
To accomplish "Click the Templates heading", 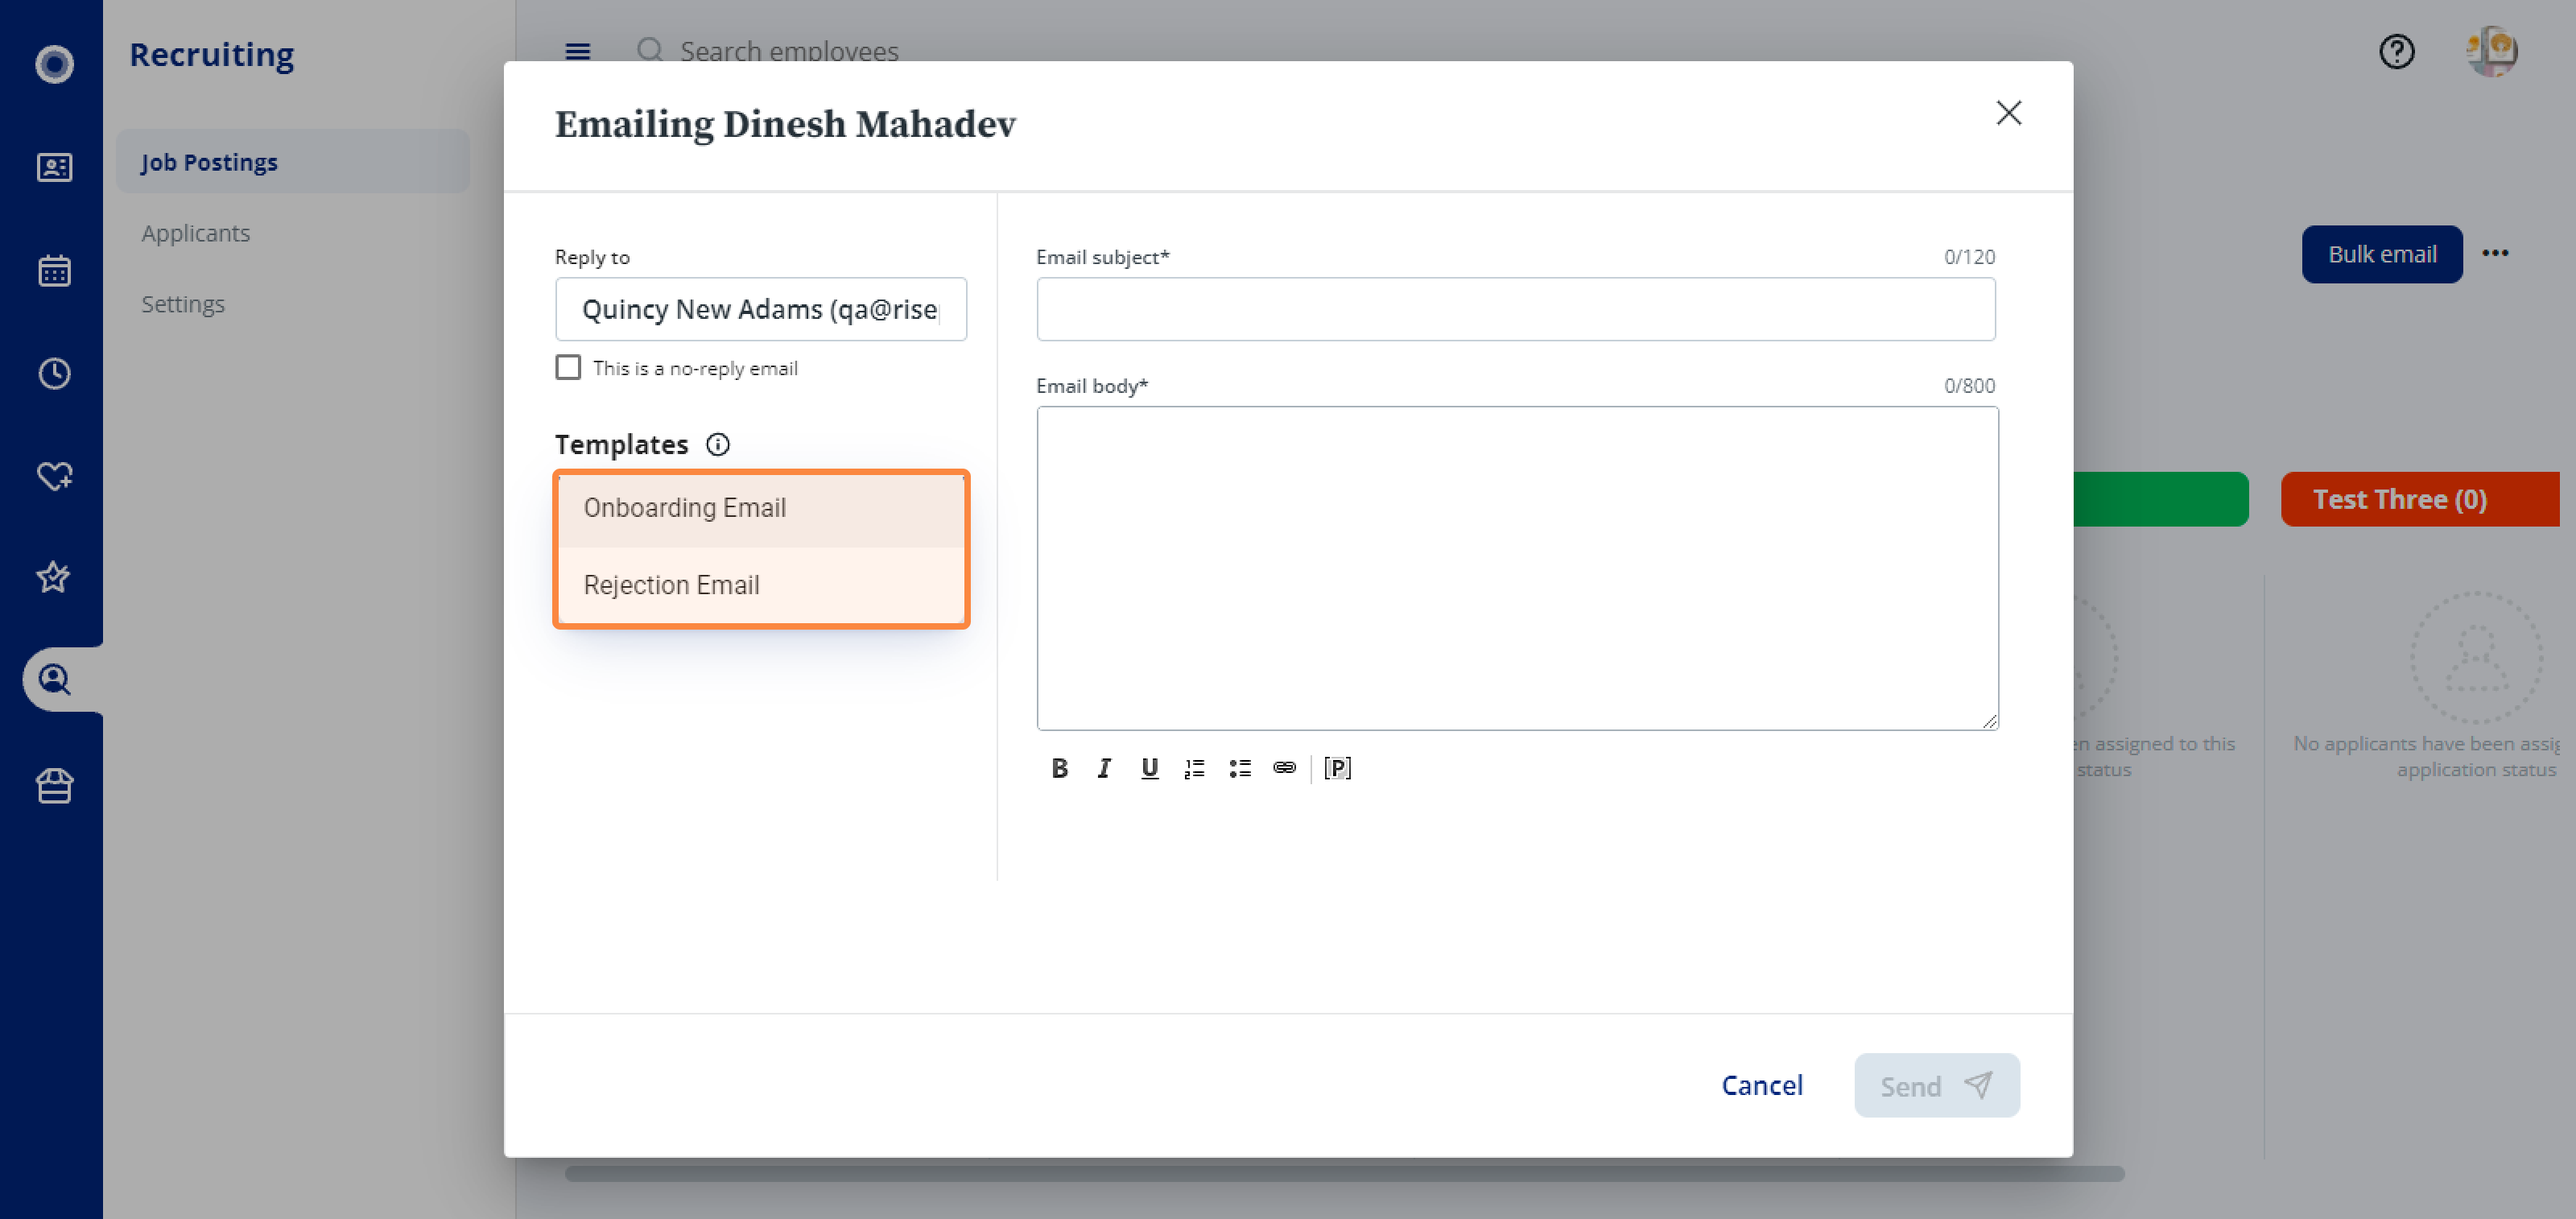I will (x=622, y=444).
